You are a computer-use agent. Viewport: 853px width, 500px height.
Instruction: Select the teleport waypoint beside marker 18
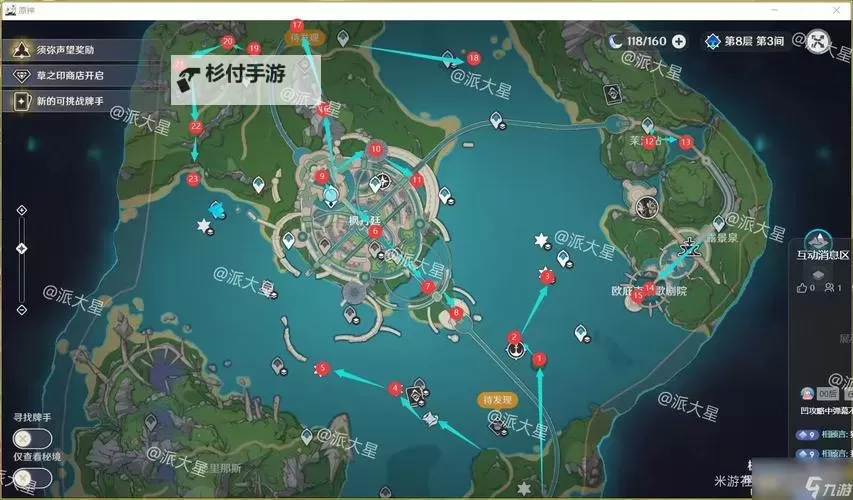448,58
